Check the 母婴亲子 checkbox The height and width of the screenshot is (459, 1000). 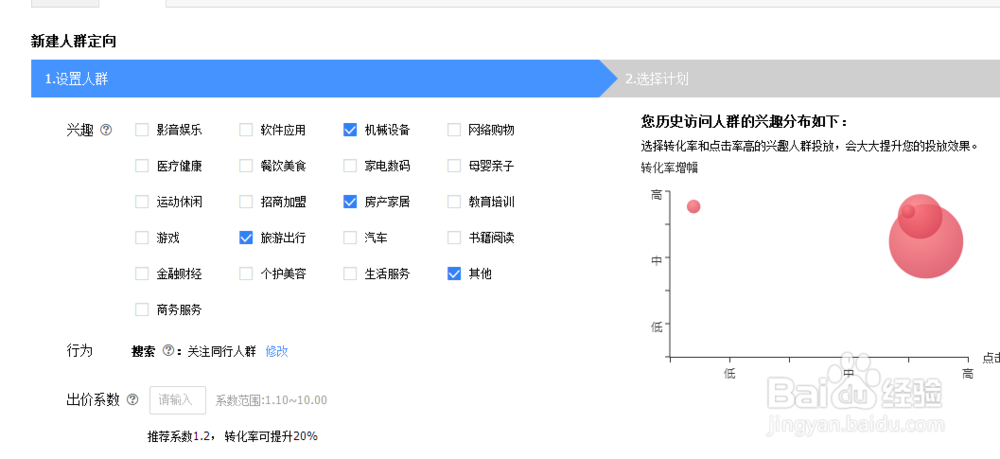tap(453, 166)
